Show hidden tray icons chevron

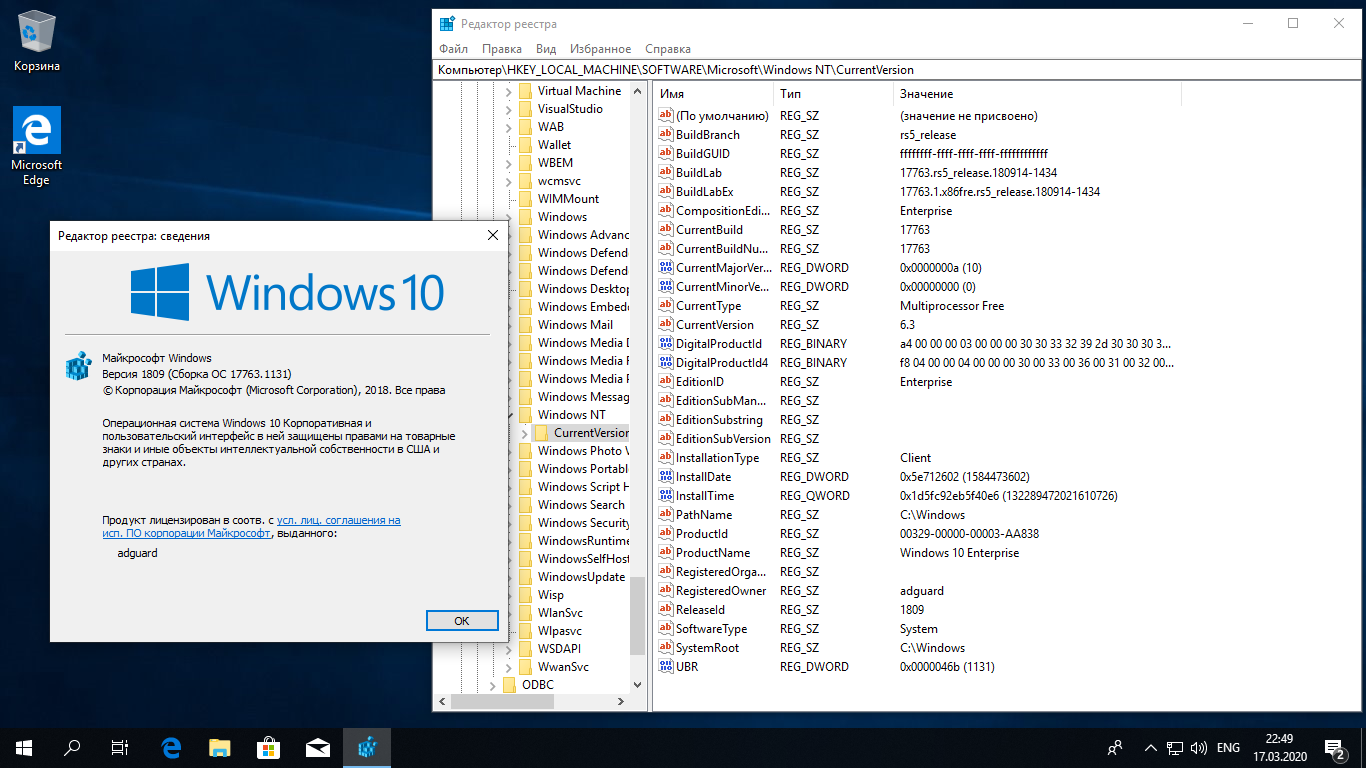1150,747
